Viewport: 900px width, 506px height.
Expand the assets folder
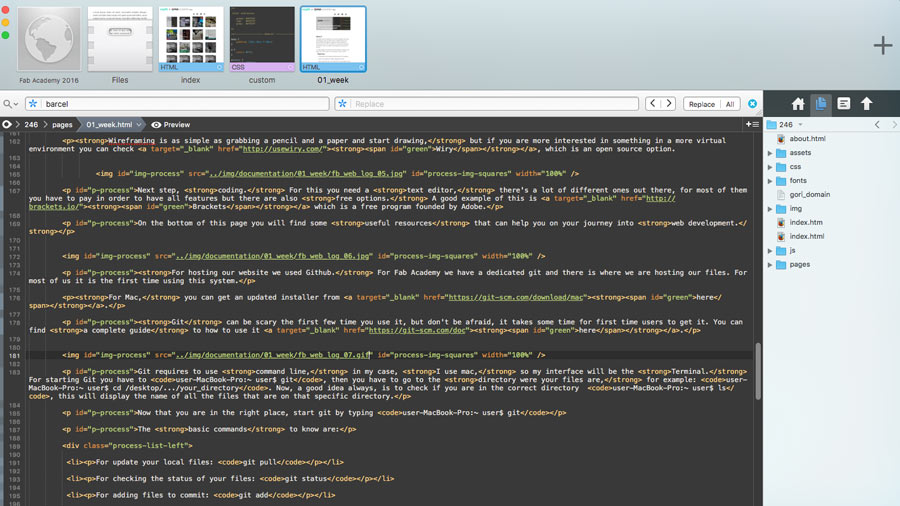coord(770,153)
